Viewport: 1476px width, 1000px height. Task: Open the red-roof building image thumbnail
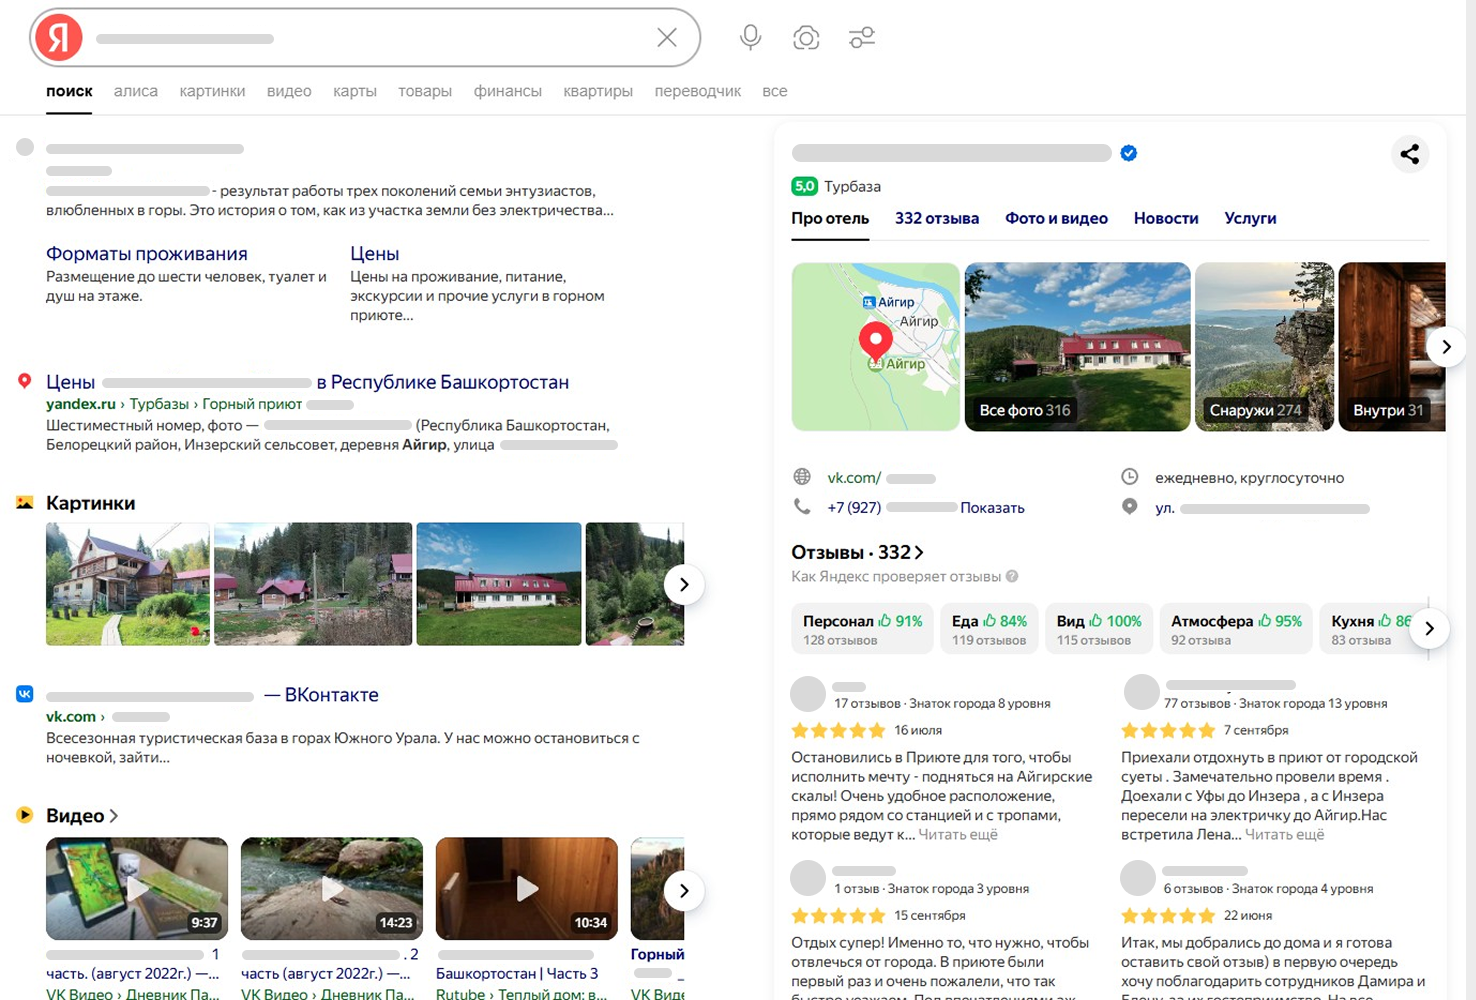[499, 584]
